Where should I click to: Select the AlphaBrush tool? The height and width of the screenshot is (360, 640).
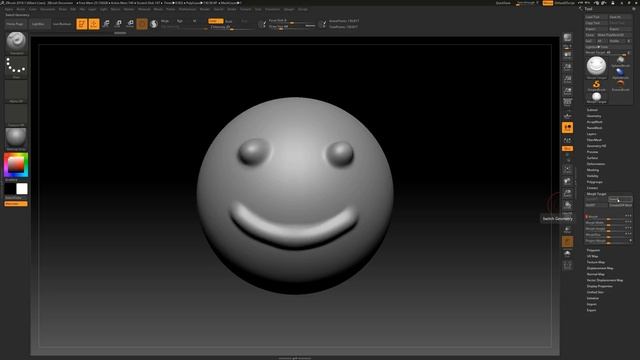point(620,73)
